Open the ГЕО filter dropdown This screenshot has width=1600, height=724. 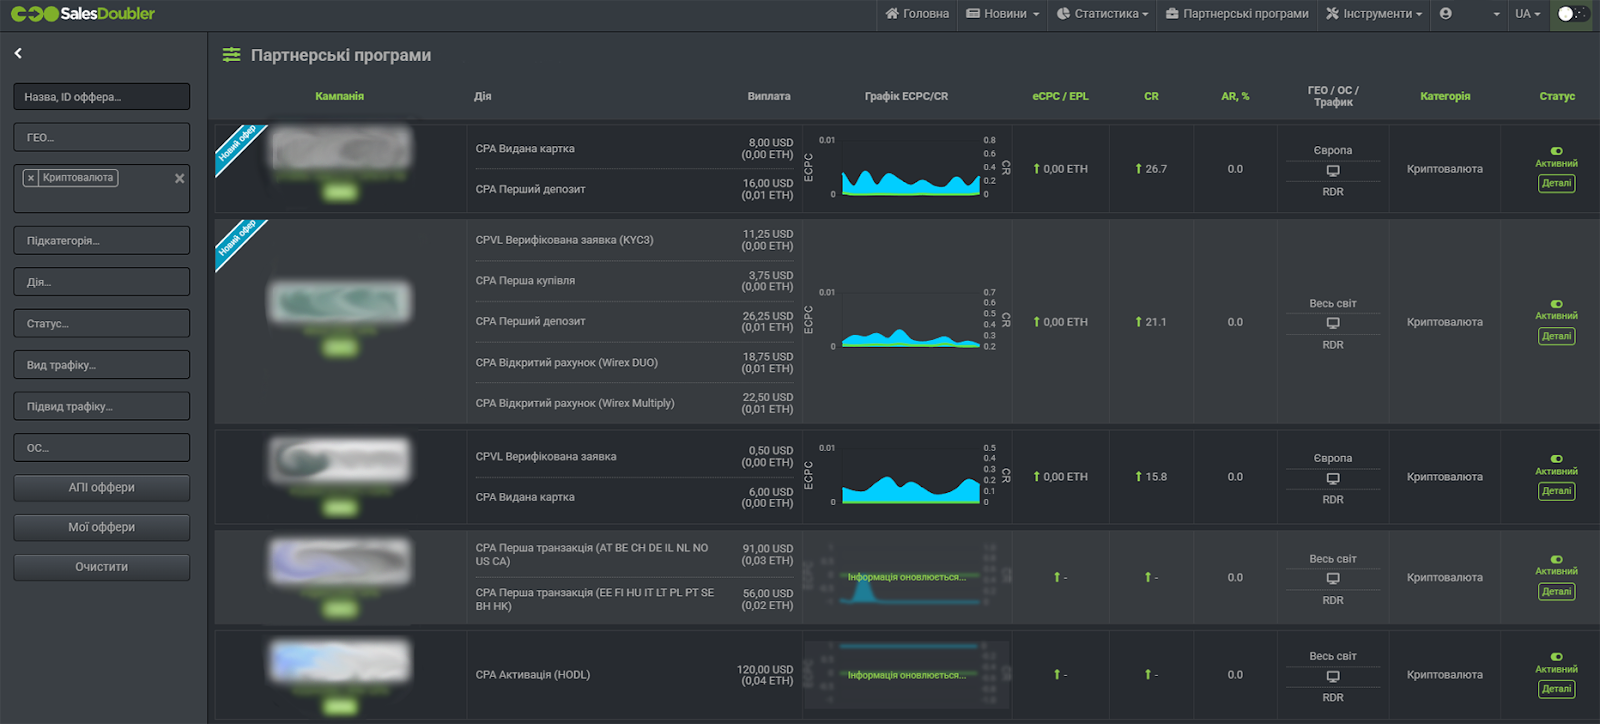(x=101, y=137)
